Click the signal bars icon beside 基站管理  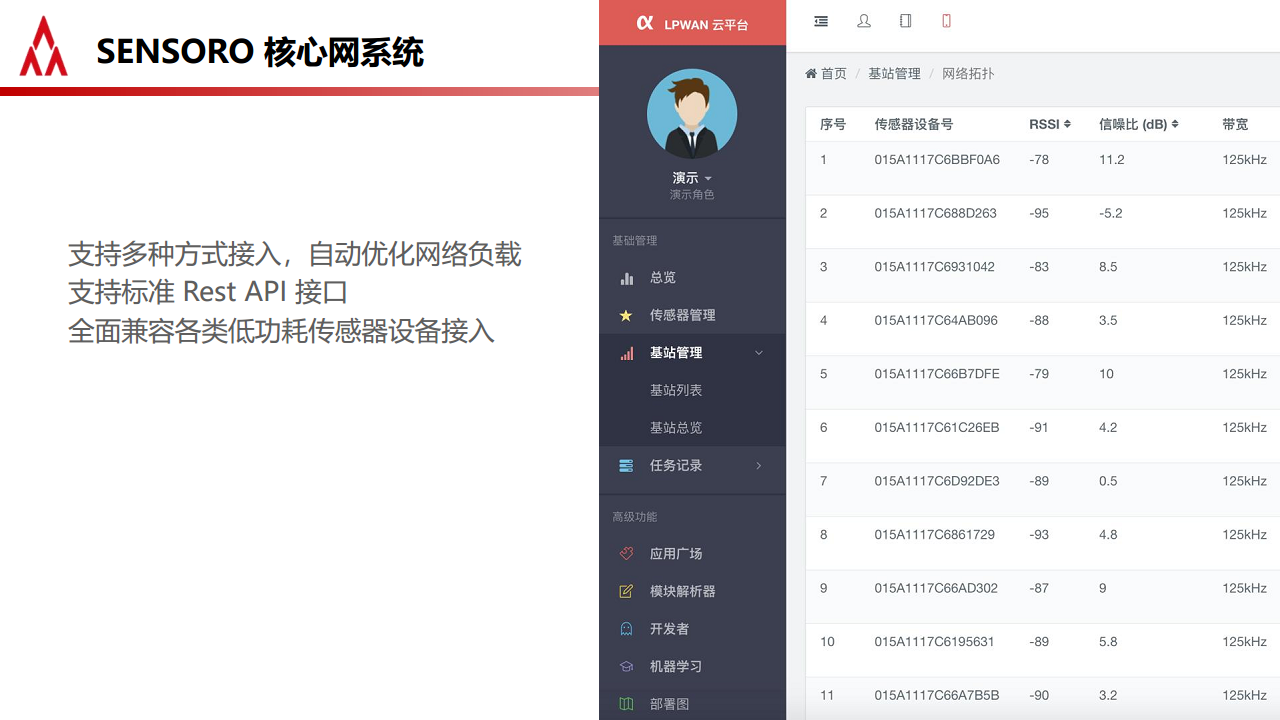tap(627, 353)
